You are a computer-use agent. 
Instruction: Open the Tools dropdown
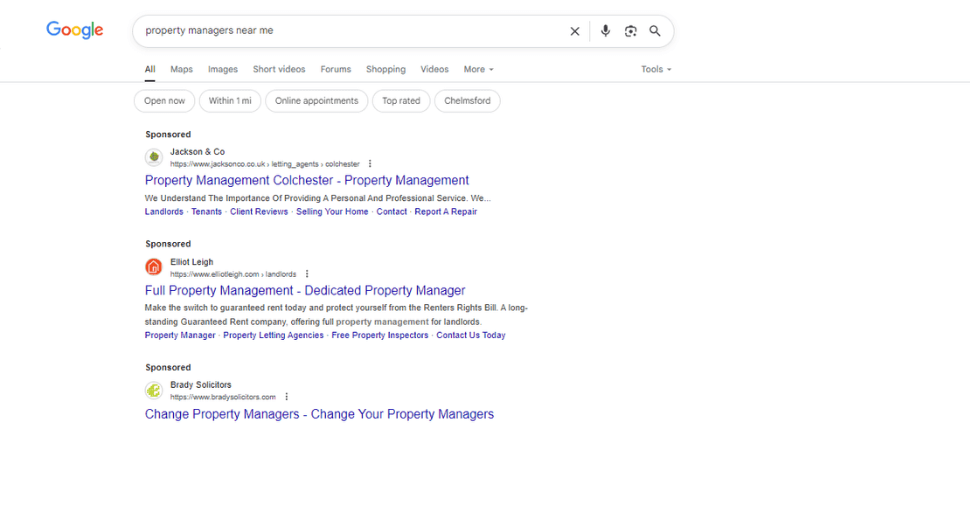(x=656, y=69)
